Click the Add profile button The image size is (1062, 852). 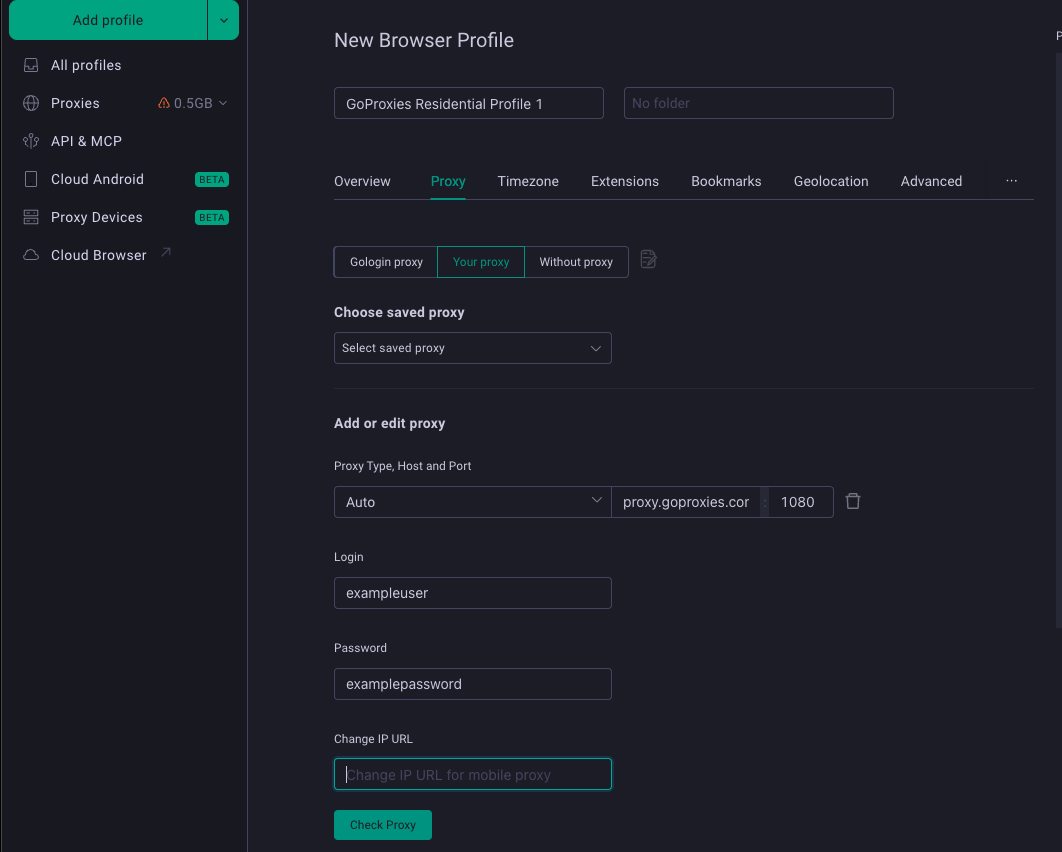pyautogui.click(x=108, y=20)
